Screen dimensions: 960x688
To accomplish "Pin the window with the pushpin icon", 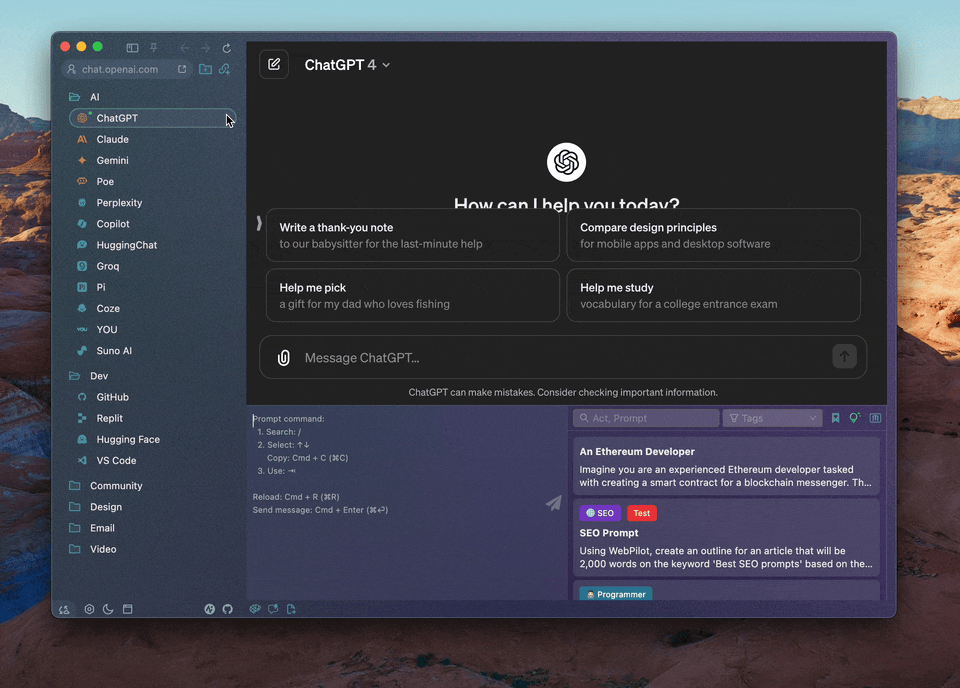I will coord(154,48).
